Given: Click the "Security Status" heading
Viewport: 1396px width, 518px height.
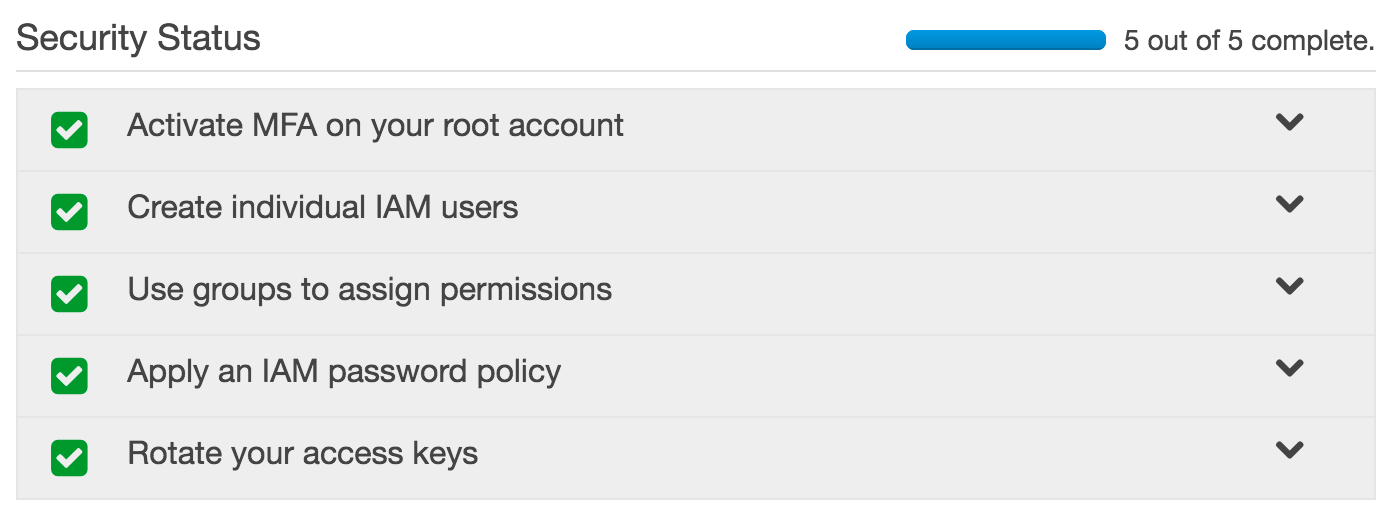Looking at the screenshot, I should coord(138,39).
